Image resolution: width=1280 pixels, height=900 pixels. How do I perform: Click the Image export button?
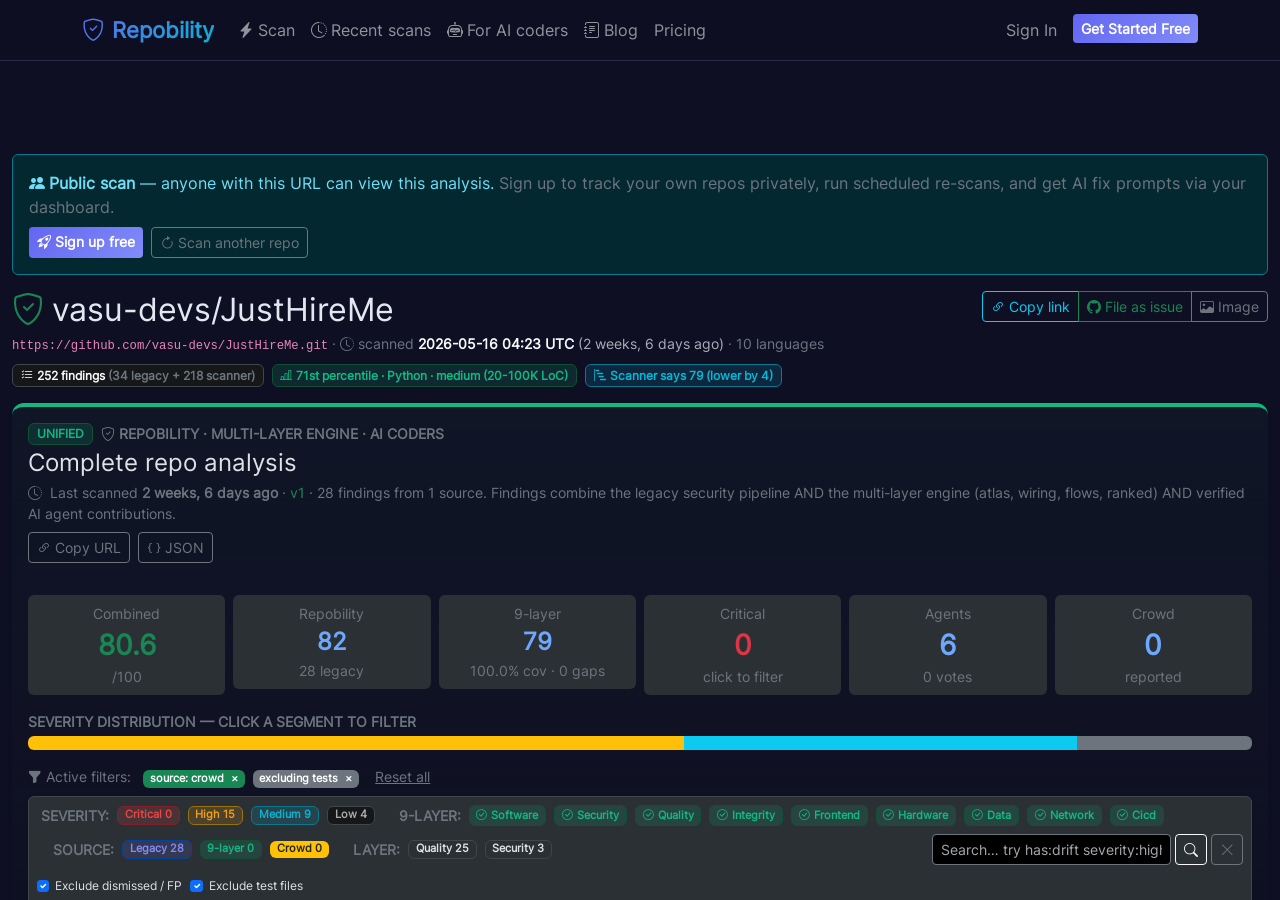(x=1229, y=307)
